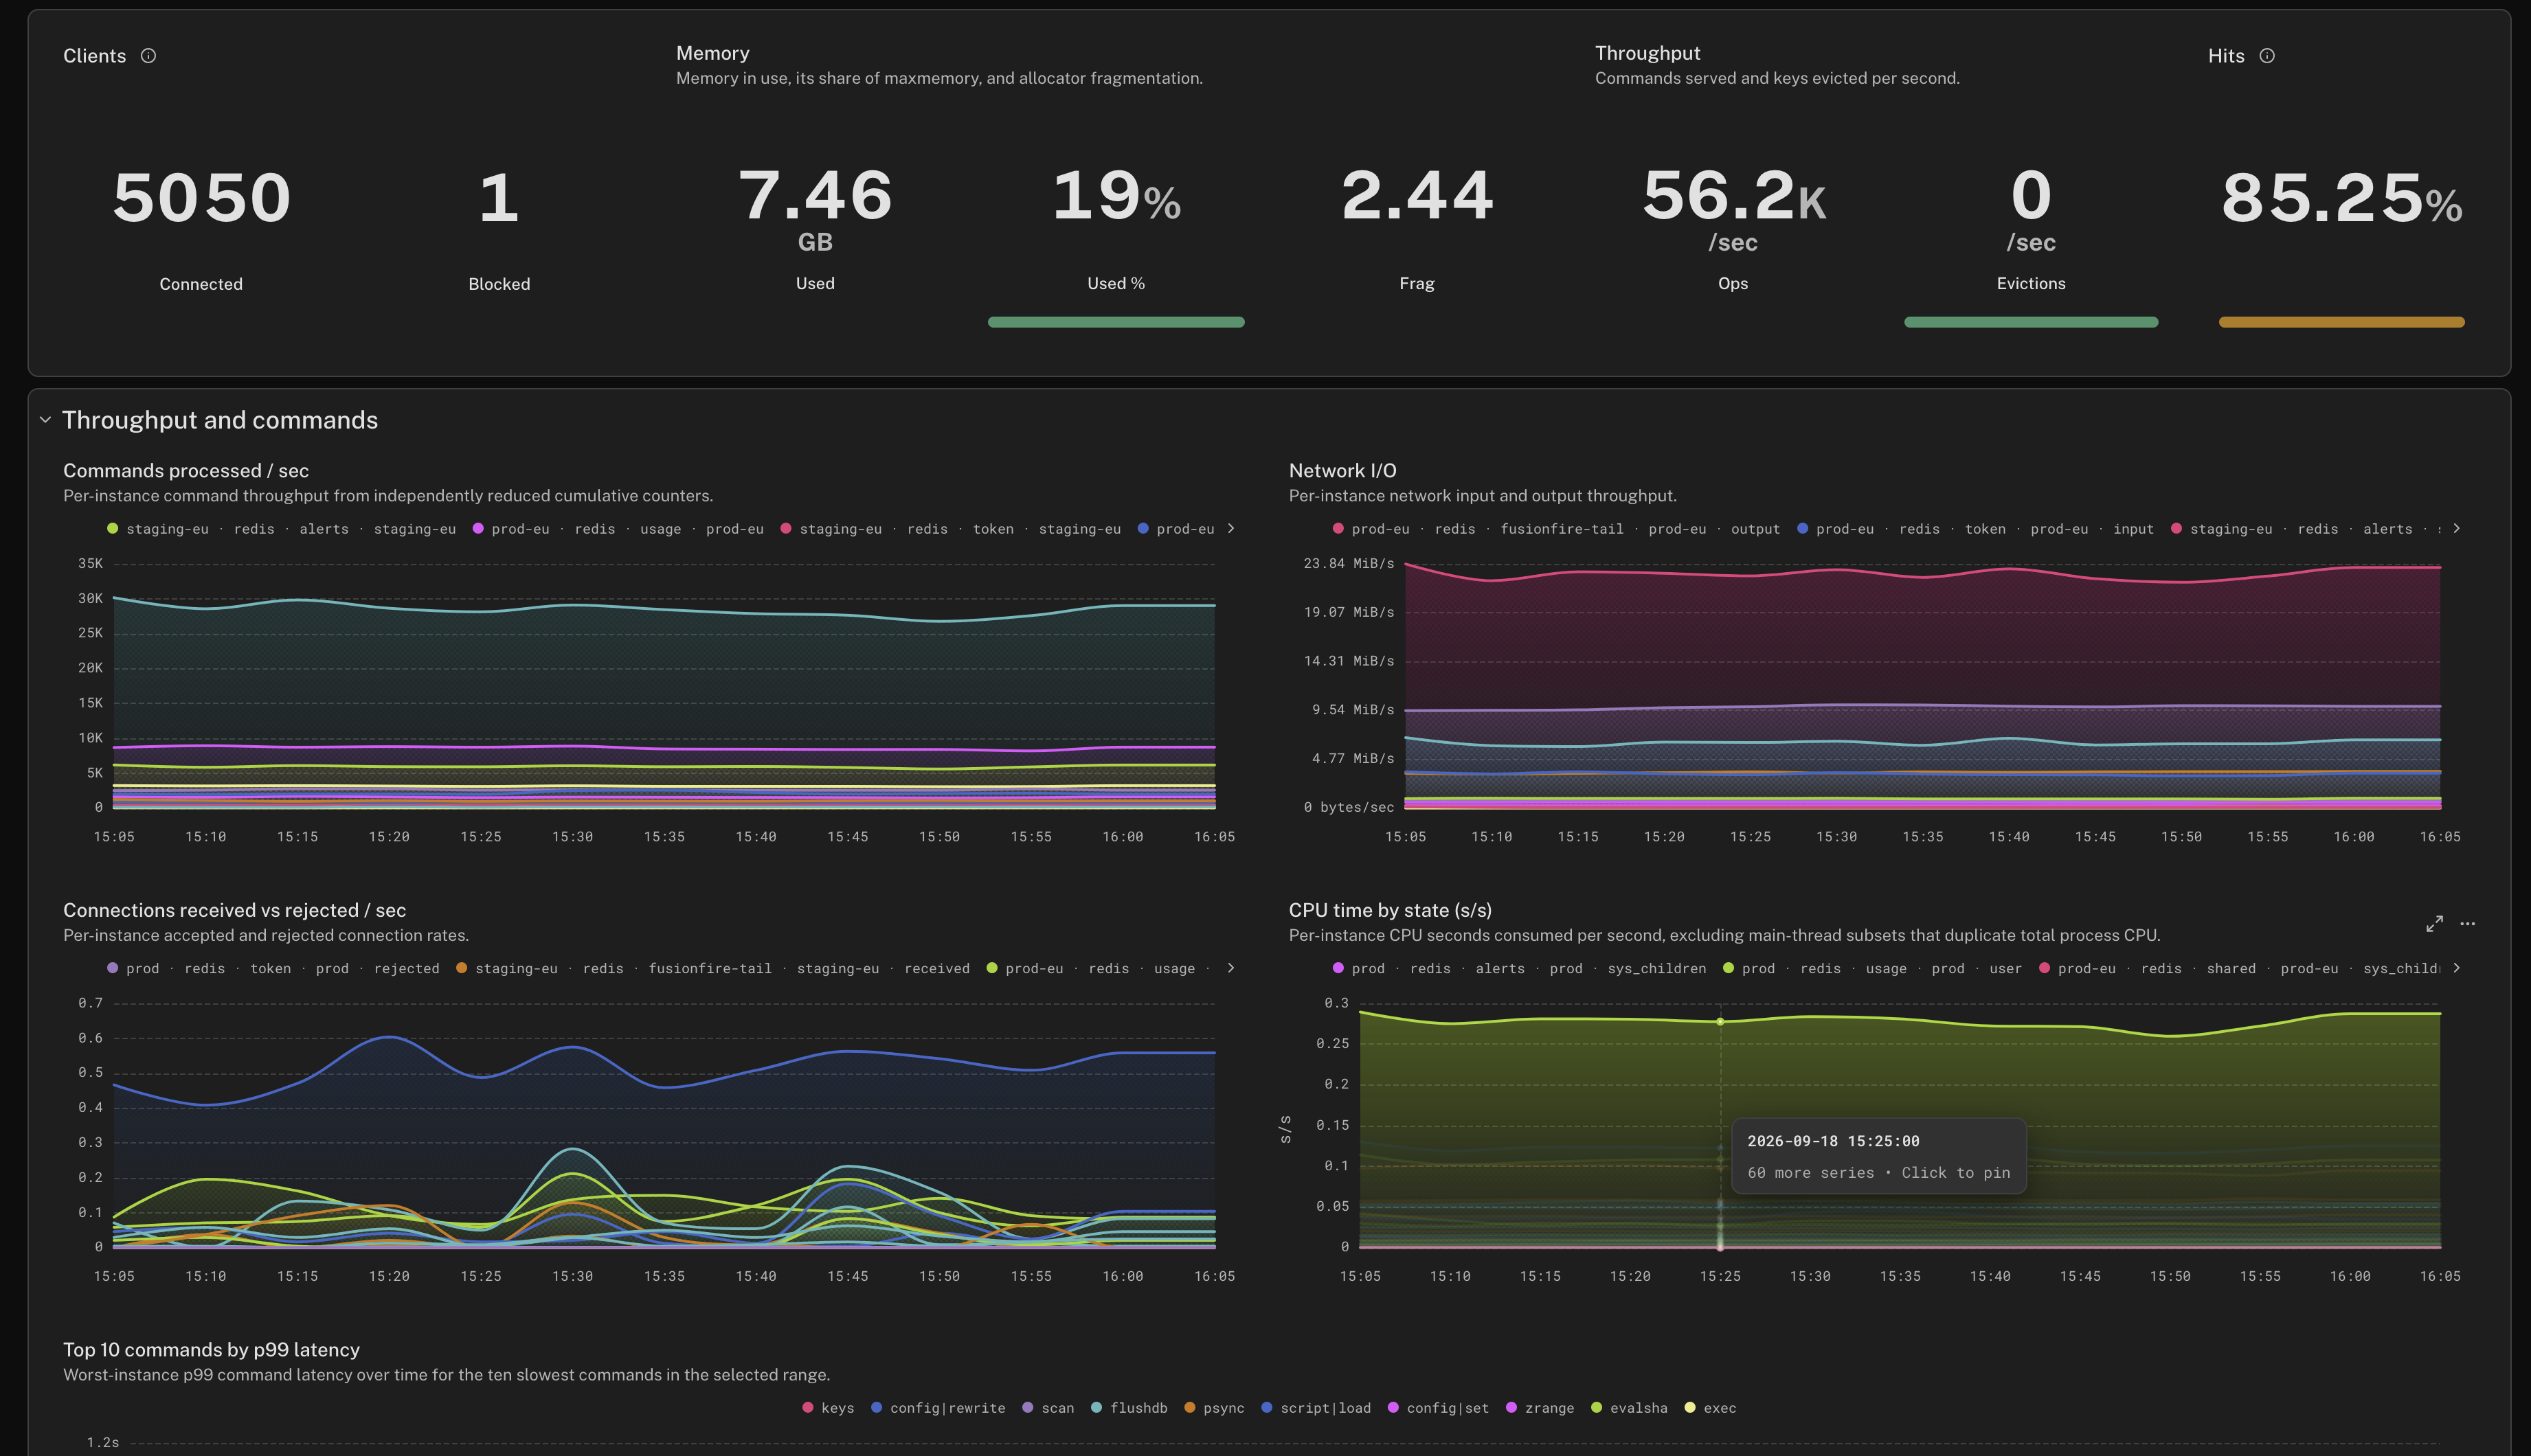Toggle script|load command in latency legend
Screen dimensions: 2531x1456
coord(1316,1408)
